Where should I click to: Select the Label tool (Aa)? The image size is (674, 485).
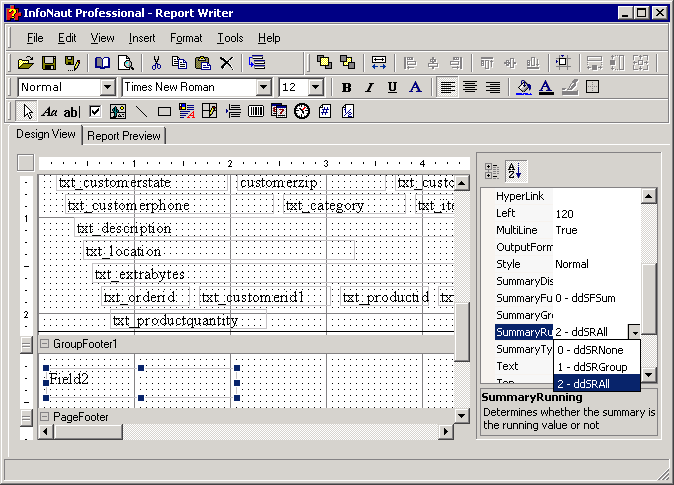[49, 112]
